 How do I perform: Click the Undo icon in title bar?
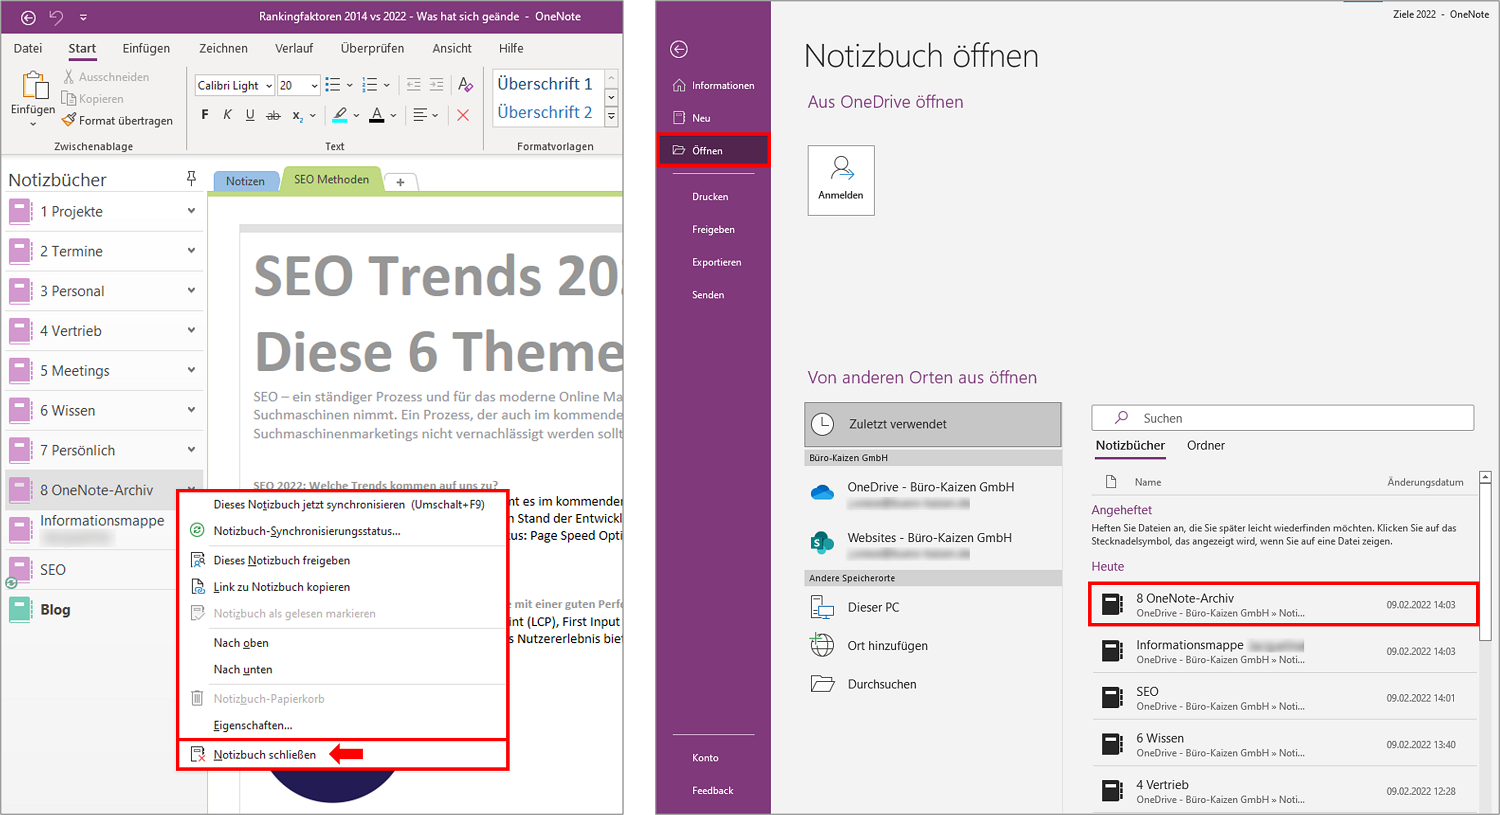(57, 17)
